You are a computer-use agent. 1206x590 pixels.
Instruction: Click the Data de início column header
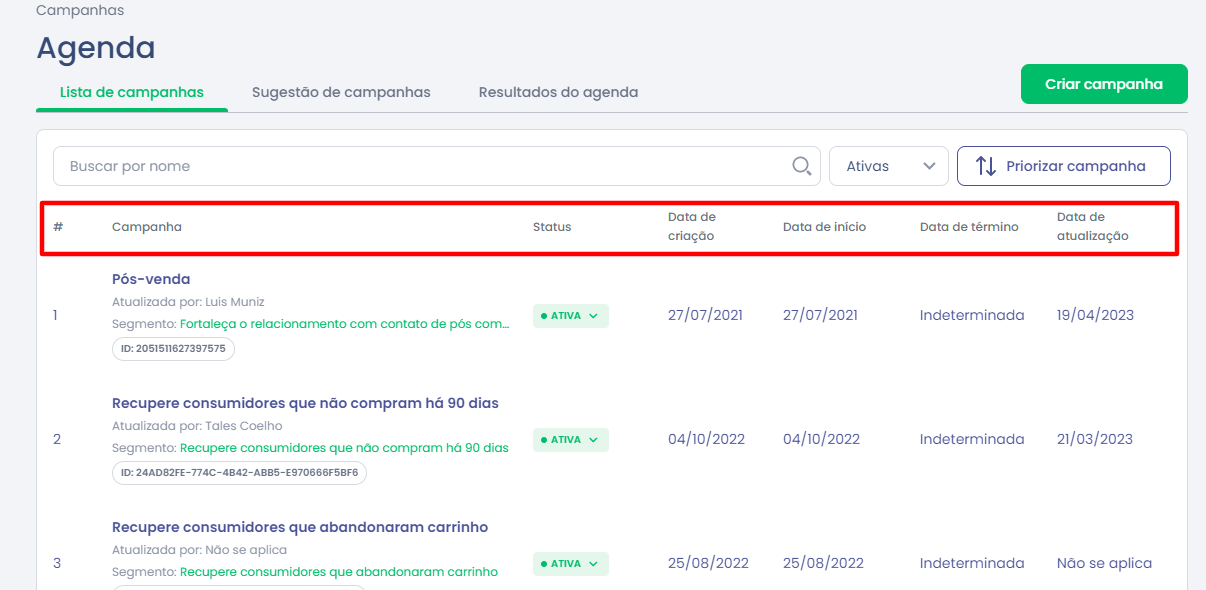click(825, 227)
